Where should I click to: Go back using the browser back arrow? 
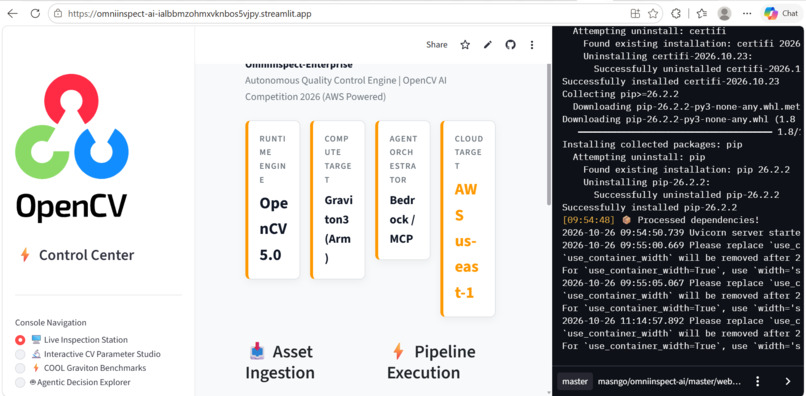pyautogui.click(x=12, y=14)
